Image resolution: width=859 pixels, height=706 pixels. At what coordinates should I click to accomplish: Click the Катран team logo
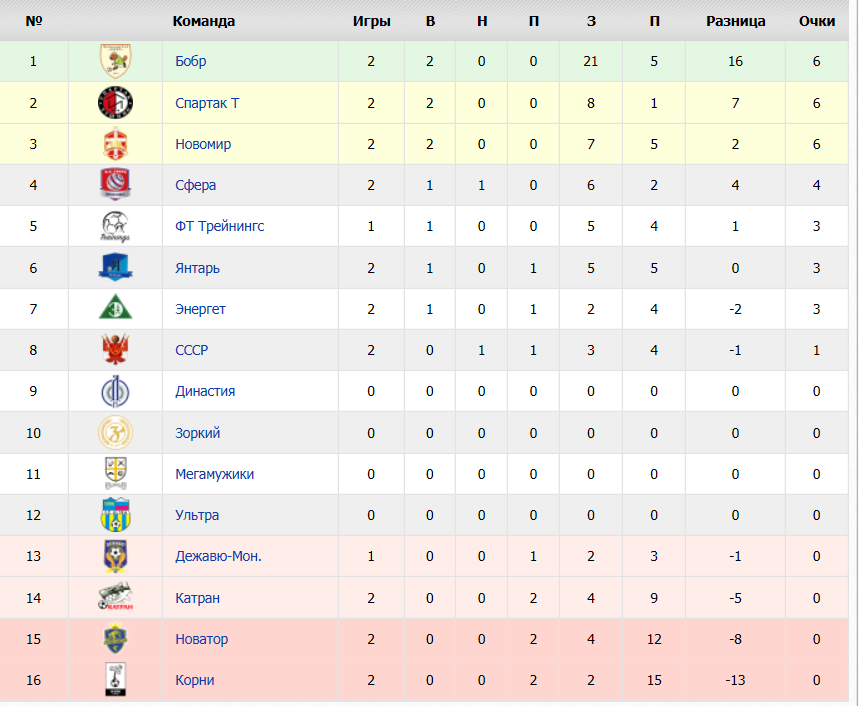point(116,596)
